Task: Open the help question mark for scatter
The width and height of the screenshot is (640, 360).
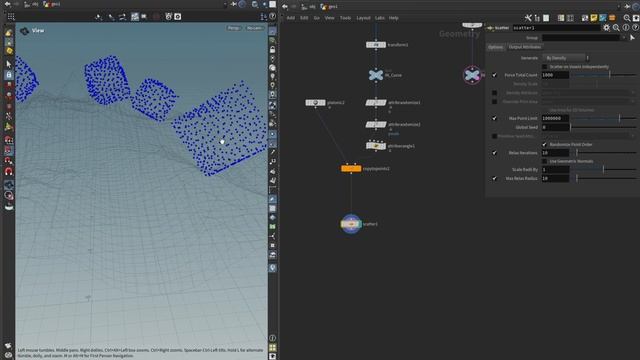Action: point(635,28)
